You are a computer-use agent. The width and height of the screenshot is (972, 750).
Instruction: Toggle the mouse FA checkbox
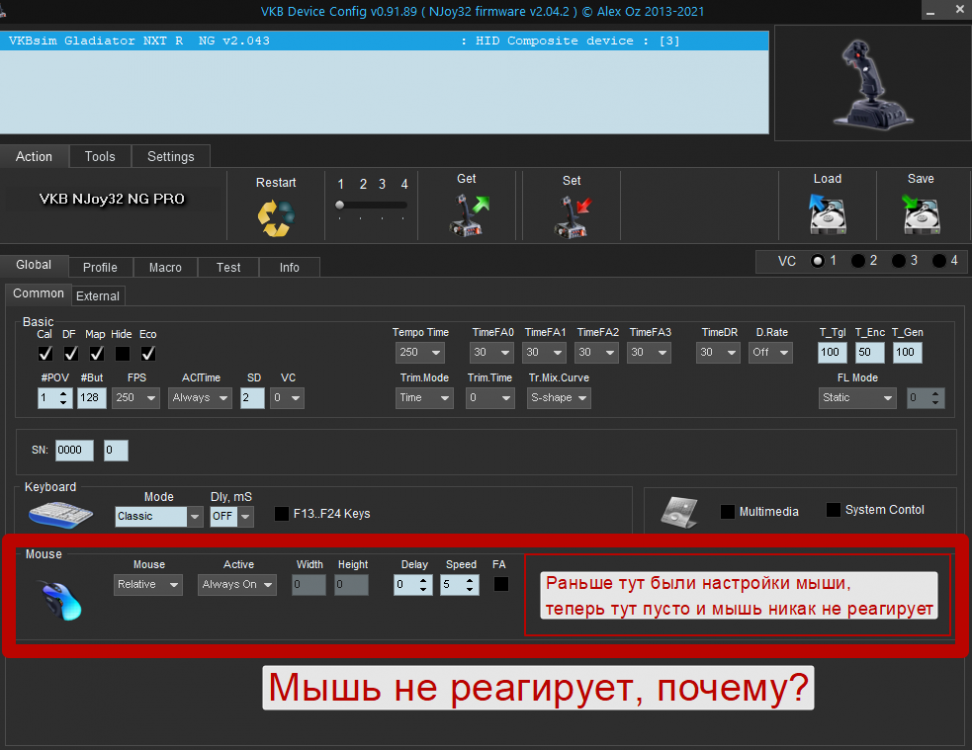click(x=501, y=584)
